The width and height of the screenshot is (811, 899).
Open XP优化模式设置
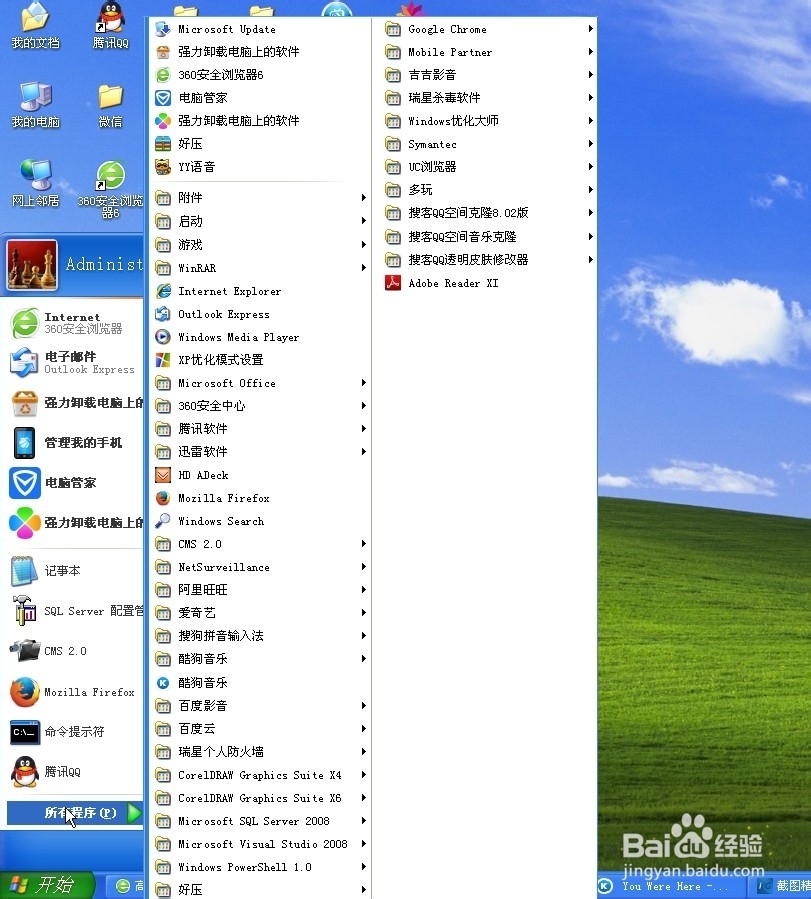pyautogui.click(x=260, y=360)
